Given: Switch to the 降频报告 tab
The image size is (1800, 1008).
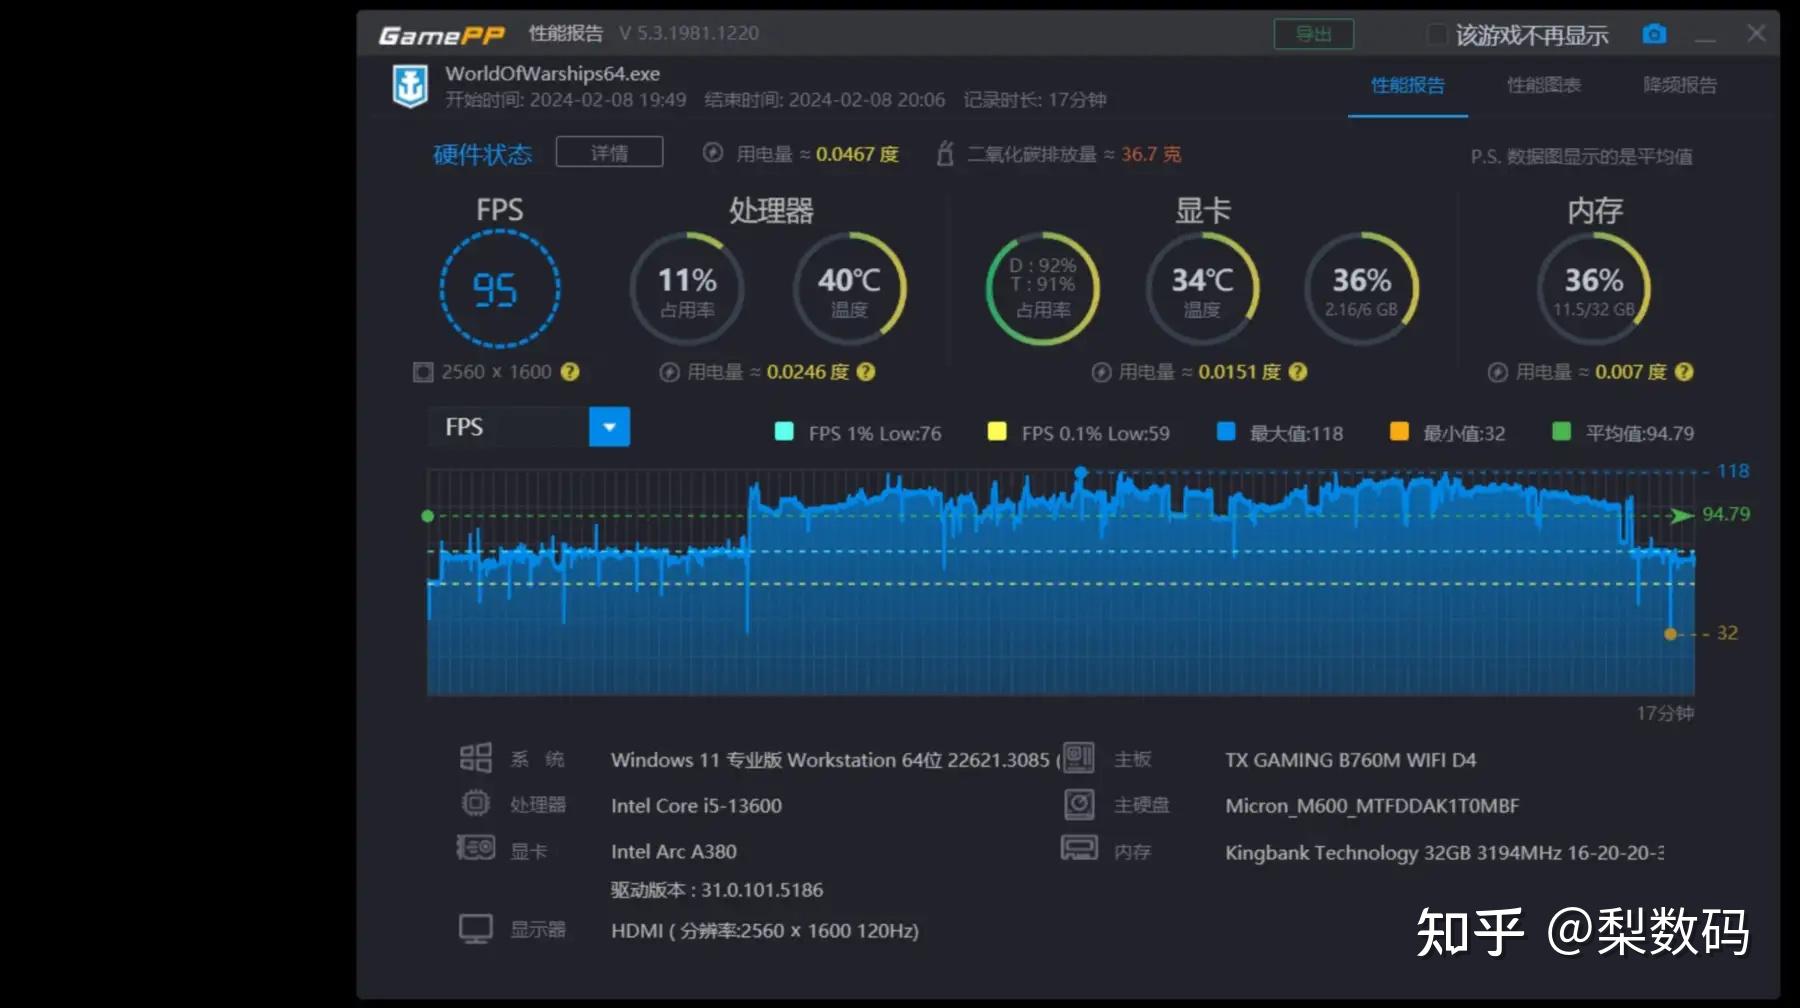Looking at the screenshot, I should pos(1680,85).
